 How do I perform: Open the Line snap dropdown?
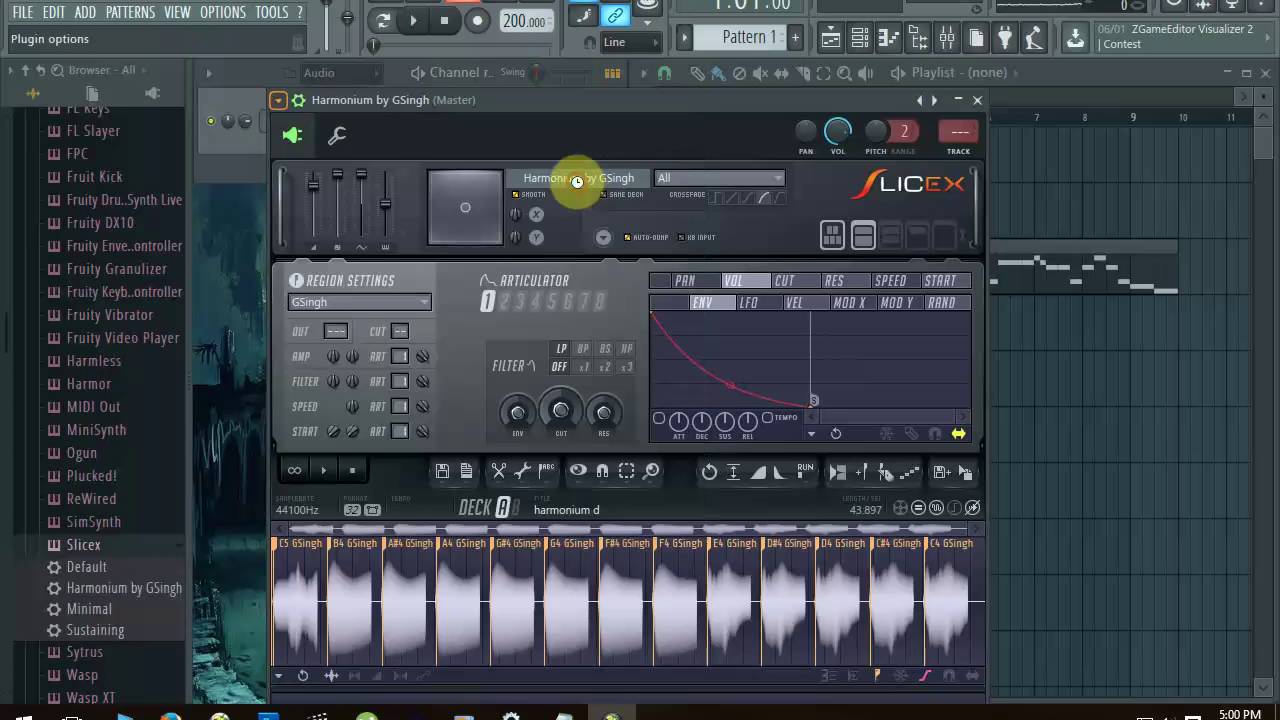(631, 42)
